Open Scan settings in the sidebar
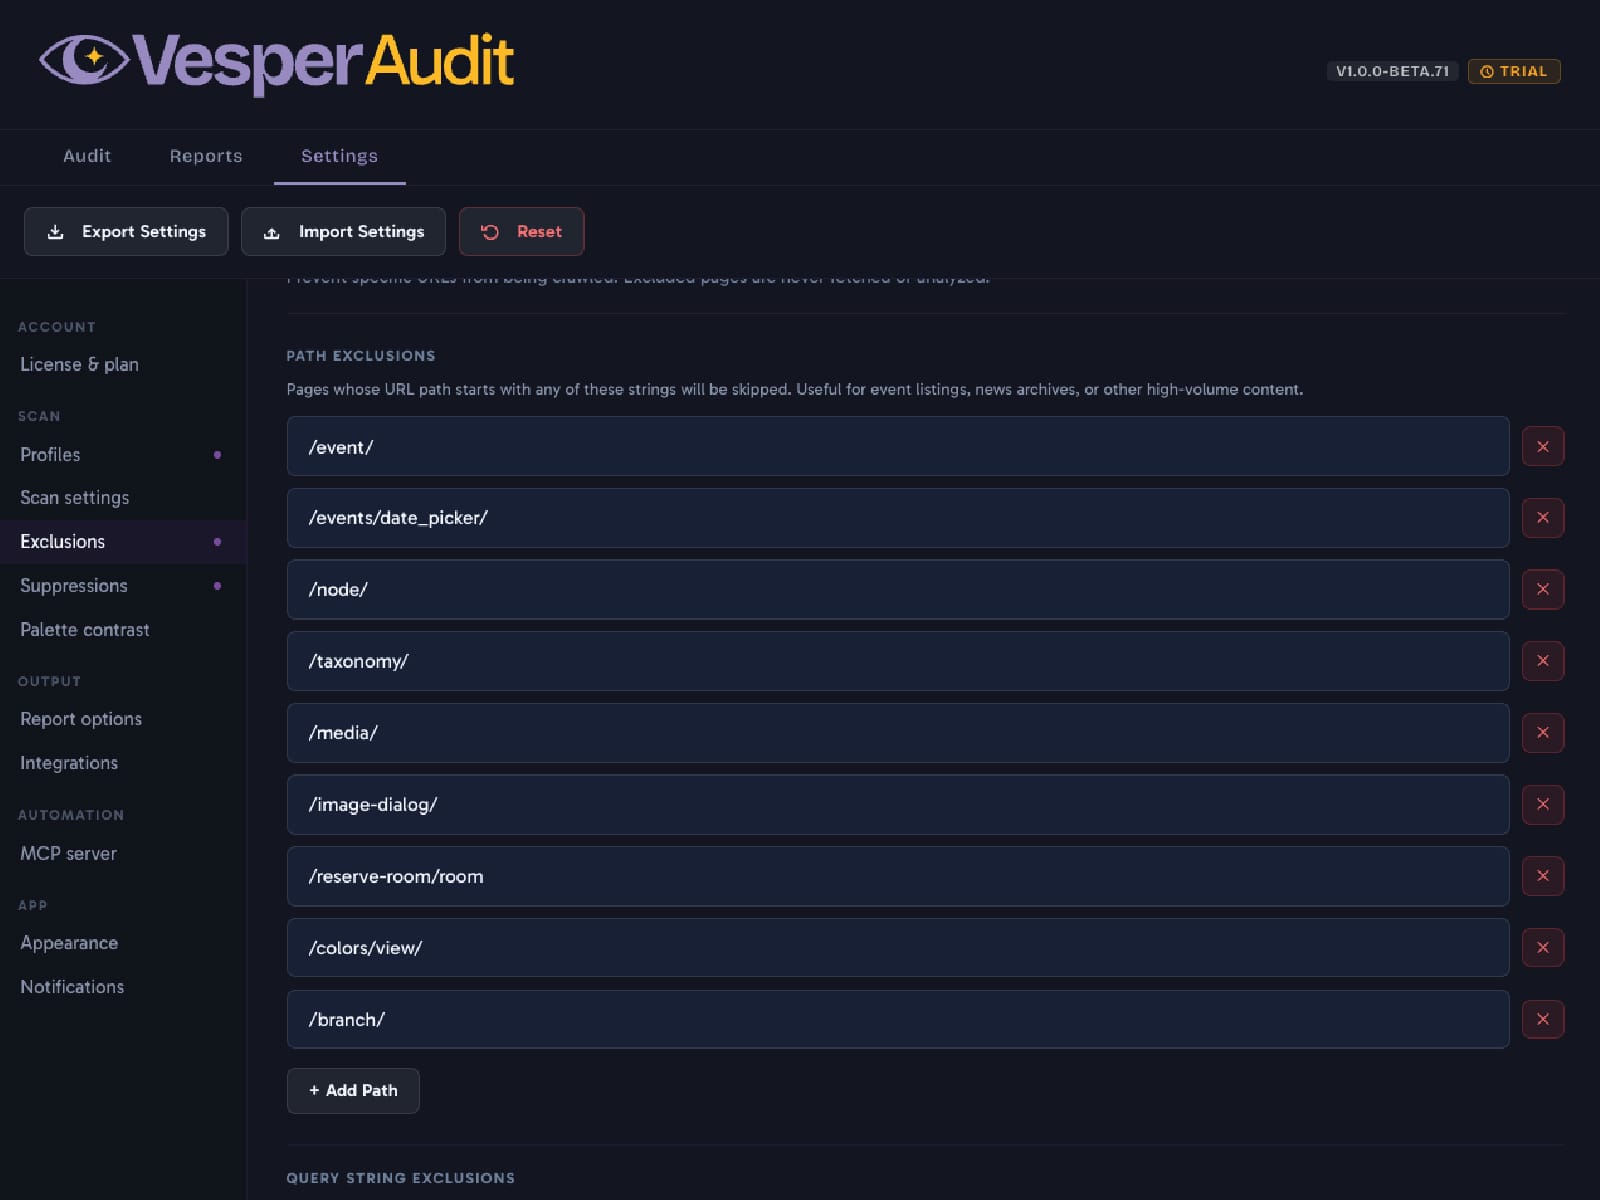This screenshot has height=1200, width=1600. 123,497
